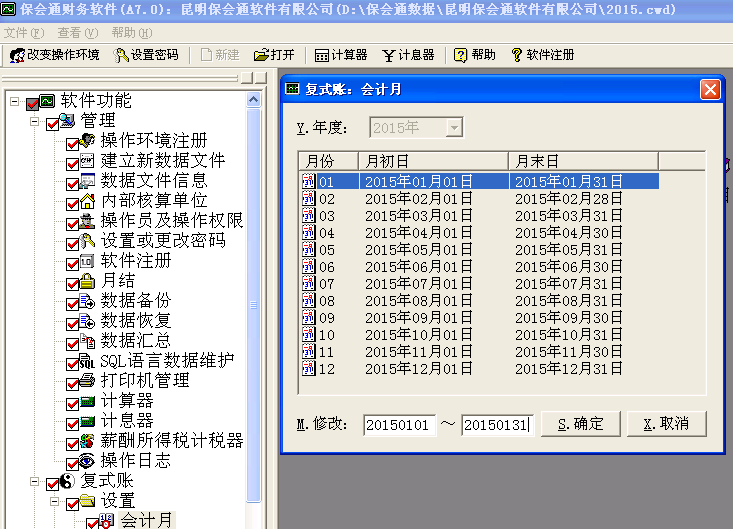The width and height of the screenshot is (733, 529).
Task: Collapse the 复式账 tree node
Action: pyautogui.click(x=35, y=481)
